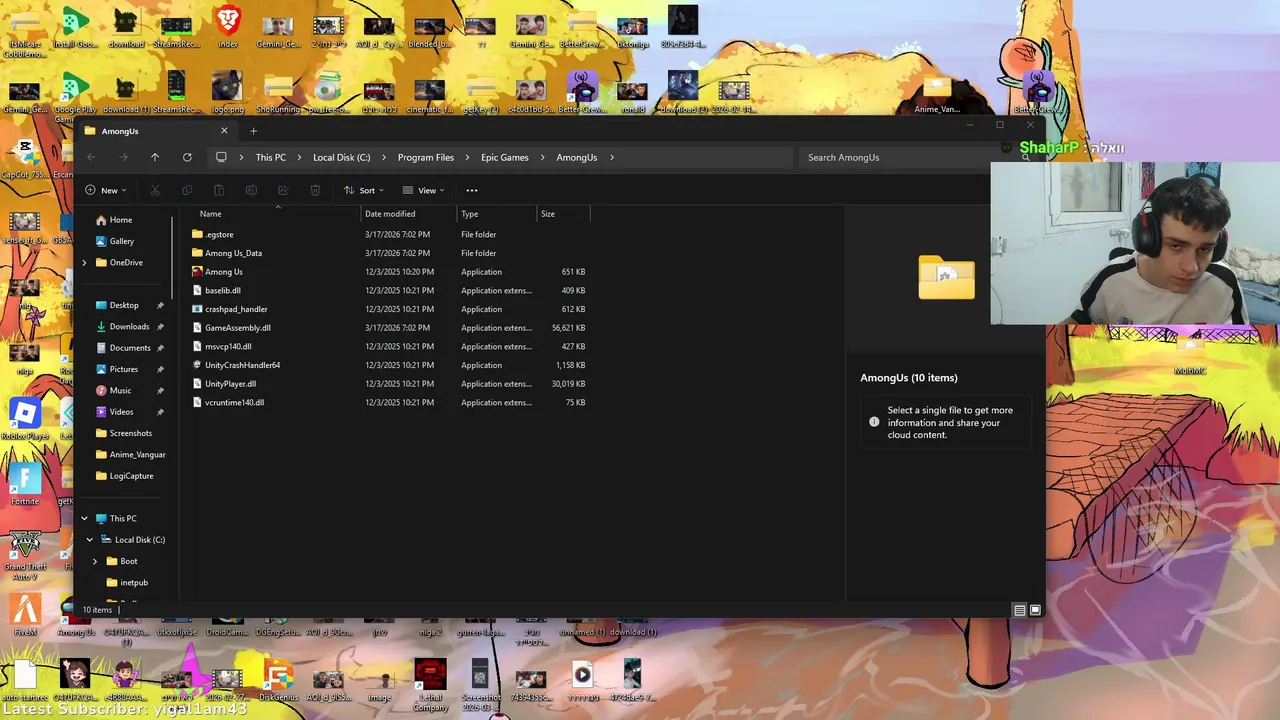This screenshot has height=720, width=1280.
Task: Click Epic Games breadcrumb
Action: coord(504,157)
